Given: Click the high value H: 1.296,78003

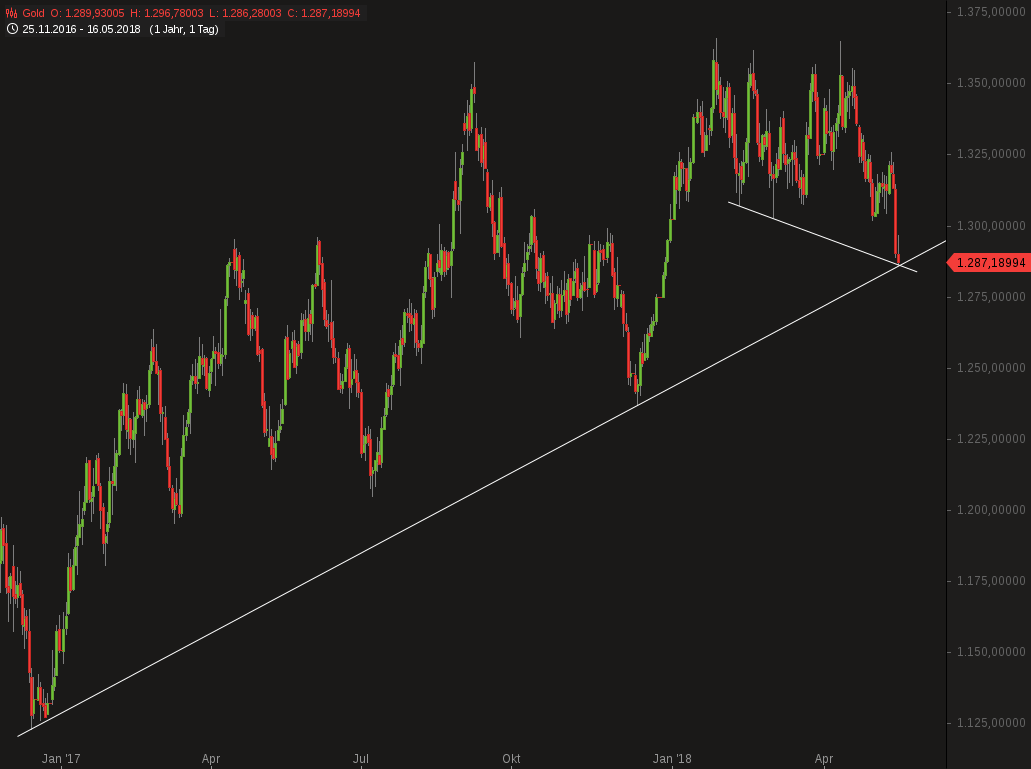Looking at the screenshot, I should pos(167,13).
